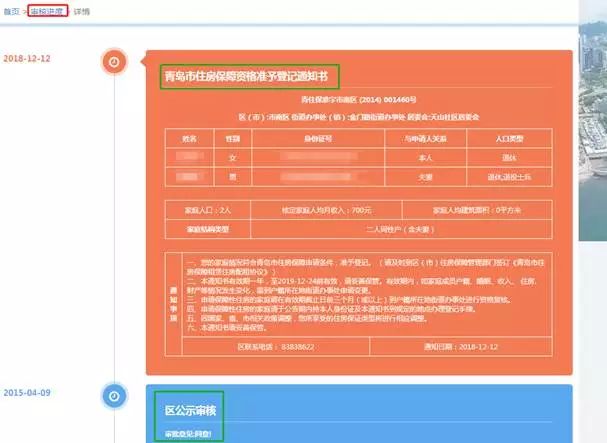This screenshot has height=443, width=607.
Task: Click the 夫妻 relationship cell
Action: 426,177
